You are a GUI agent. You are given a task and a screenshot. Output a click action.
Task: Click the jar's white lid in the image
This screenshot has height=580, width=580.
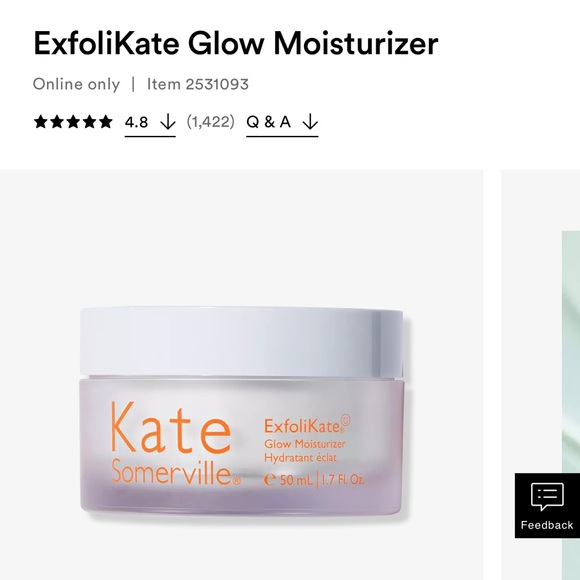241,342
